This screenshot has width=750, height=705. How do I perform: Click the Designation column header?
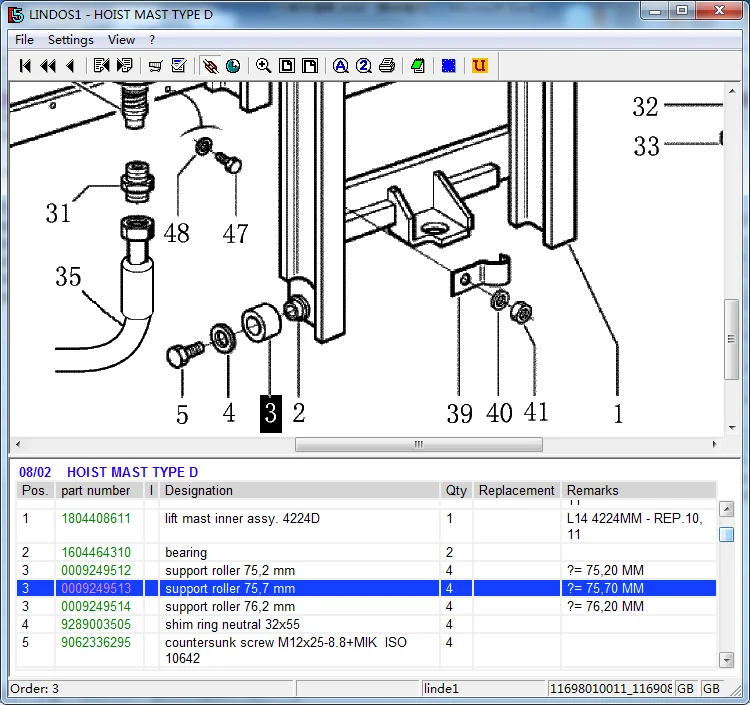coord(199,490)
